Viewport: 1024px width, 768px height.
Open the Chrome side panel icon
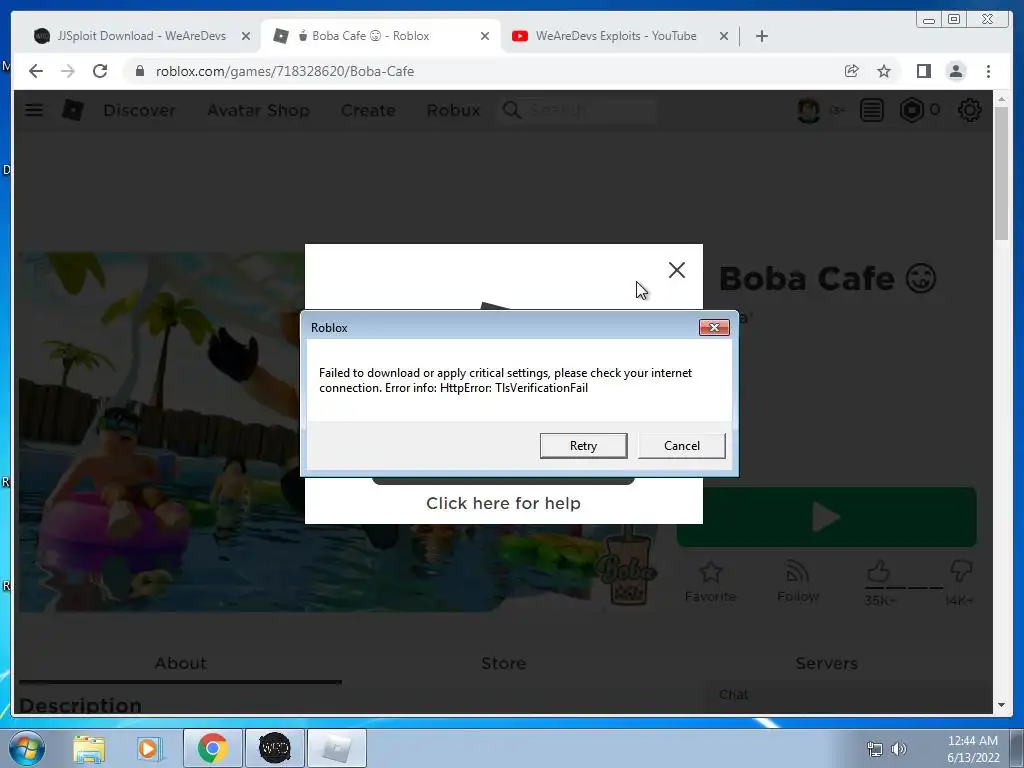(923, 71)
